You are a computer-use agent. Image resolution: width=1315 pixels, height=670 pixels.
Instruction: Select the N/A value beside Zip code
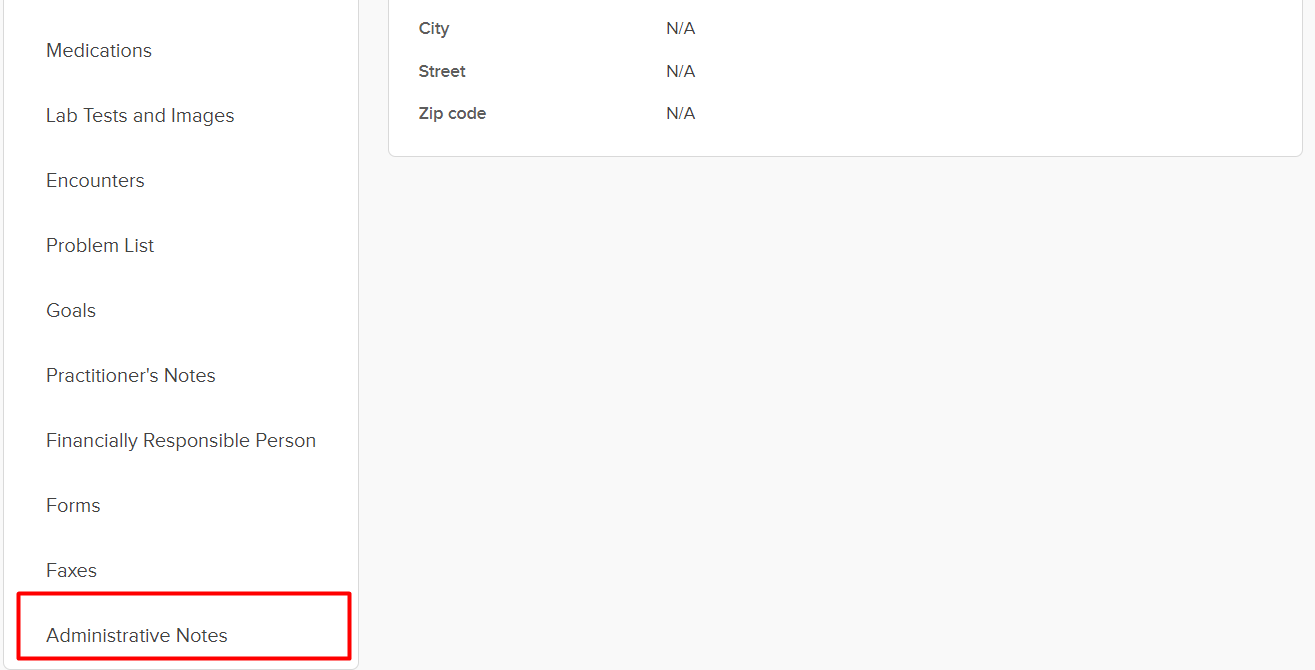(680, 114)
